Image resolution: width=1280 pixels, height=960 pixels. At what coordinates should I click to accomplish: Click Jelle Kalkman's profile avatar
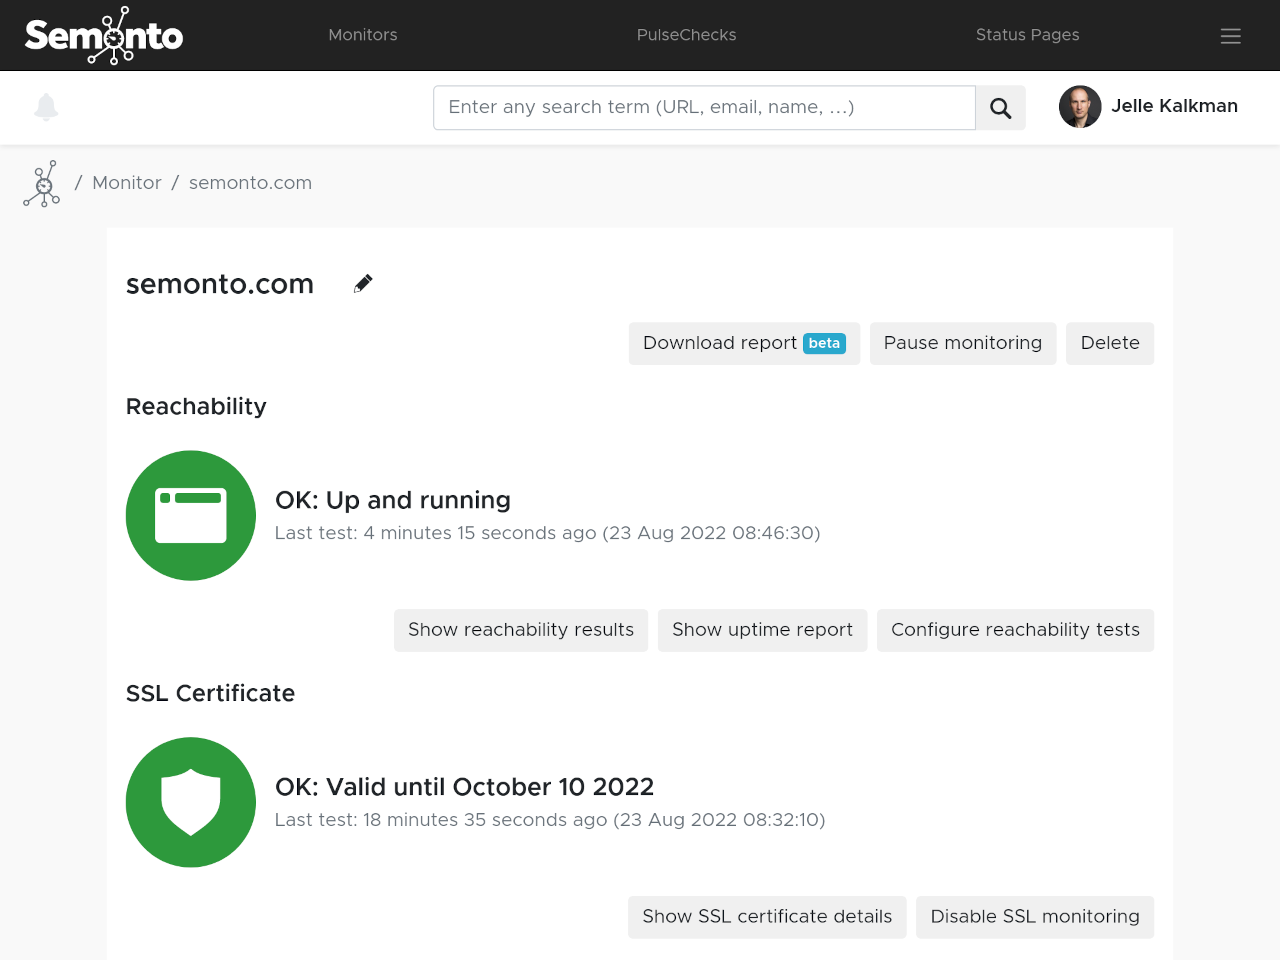pos(1080,107)
